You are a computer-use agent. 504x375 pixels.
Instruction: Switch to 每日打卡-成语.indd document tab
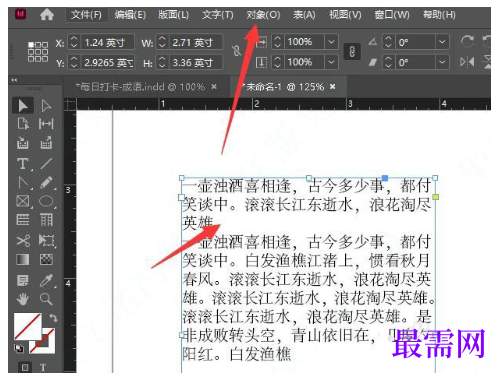click(140, 87)
